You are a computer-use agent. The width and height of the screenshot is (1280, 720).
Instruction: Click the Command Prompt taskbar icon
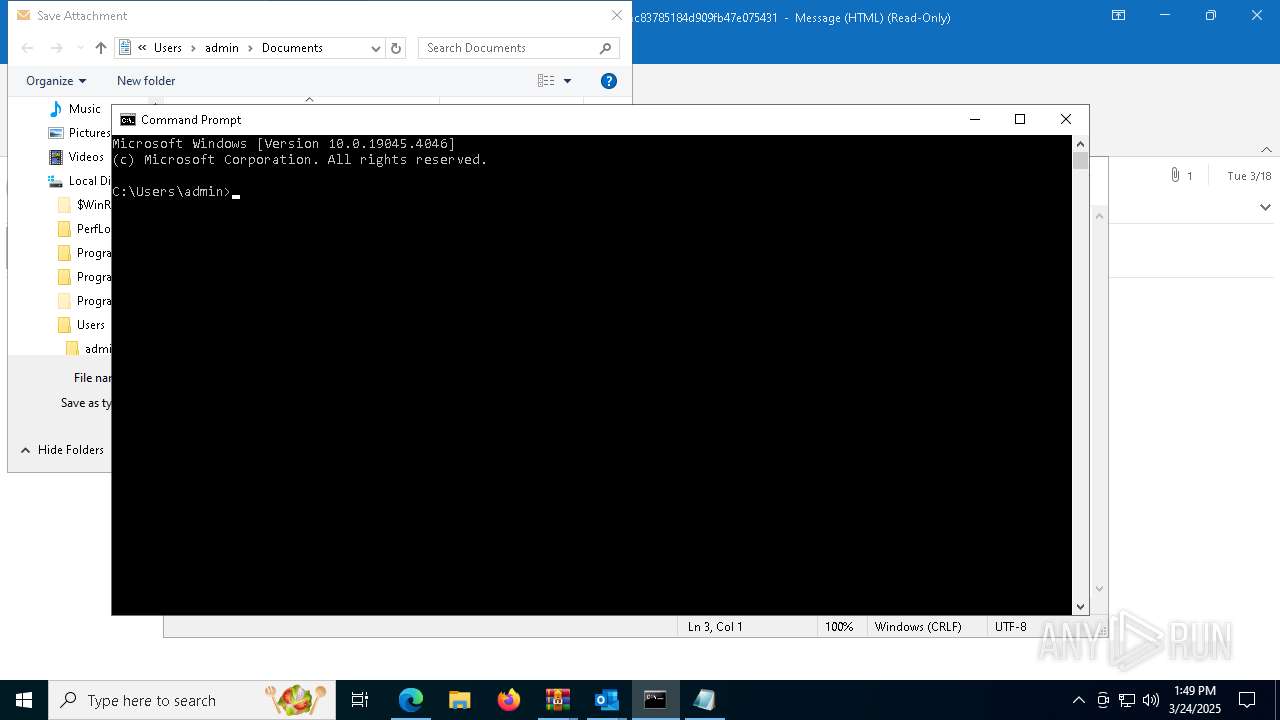click(655, 700)
